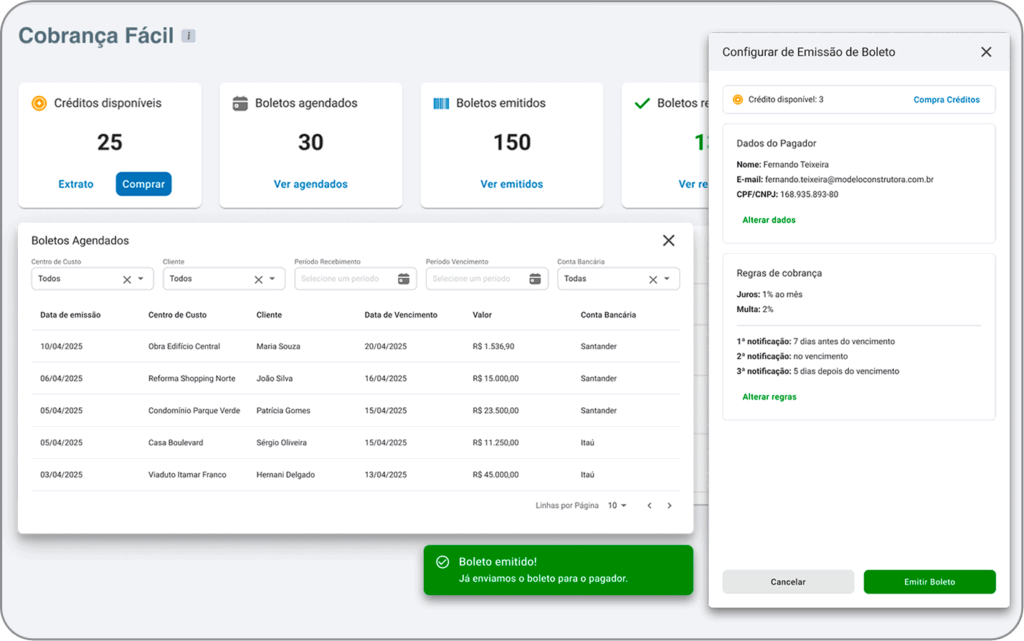The image size is (1024, 641).
Task: Click the coin icon next to Créditos disponíveis
Action: [x=39, y=103]
